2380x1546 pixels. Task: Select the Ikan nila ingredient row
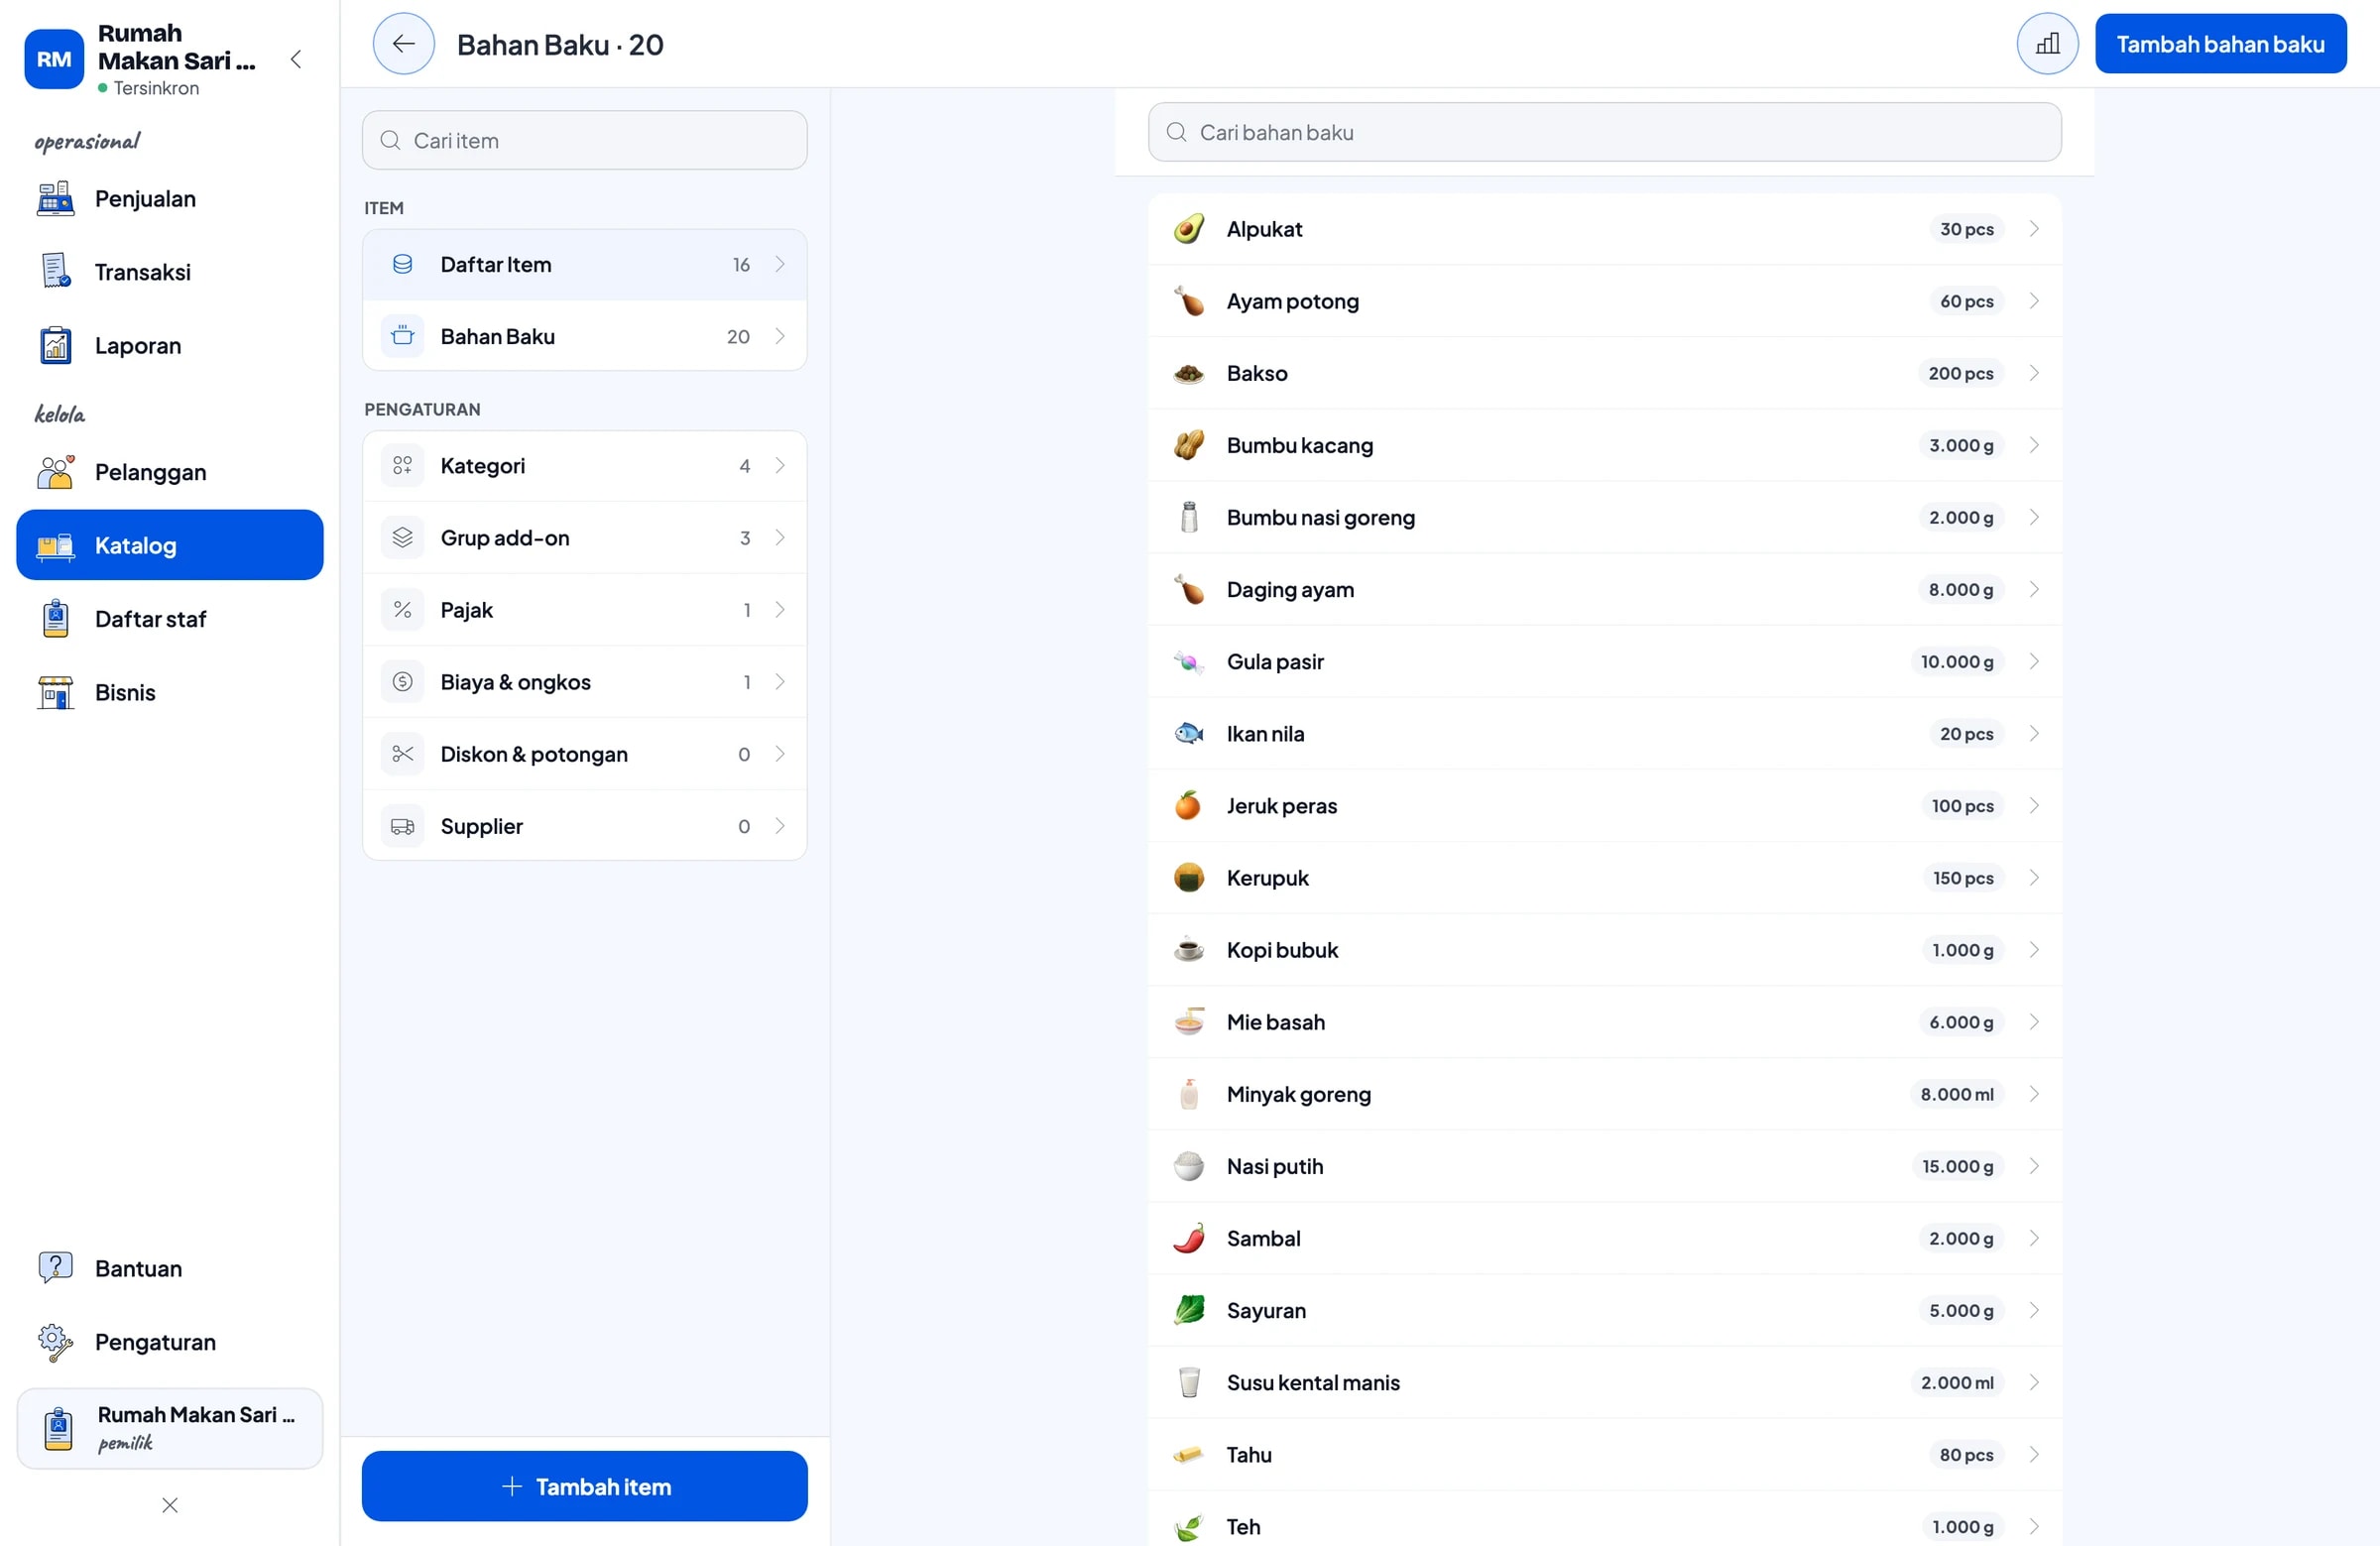coord(1604,733)
